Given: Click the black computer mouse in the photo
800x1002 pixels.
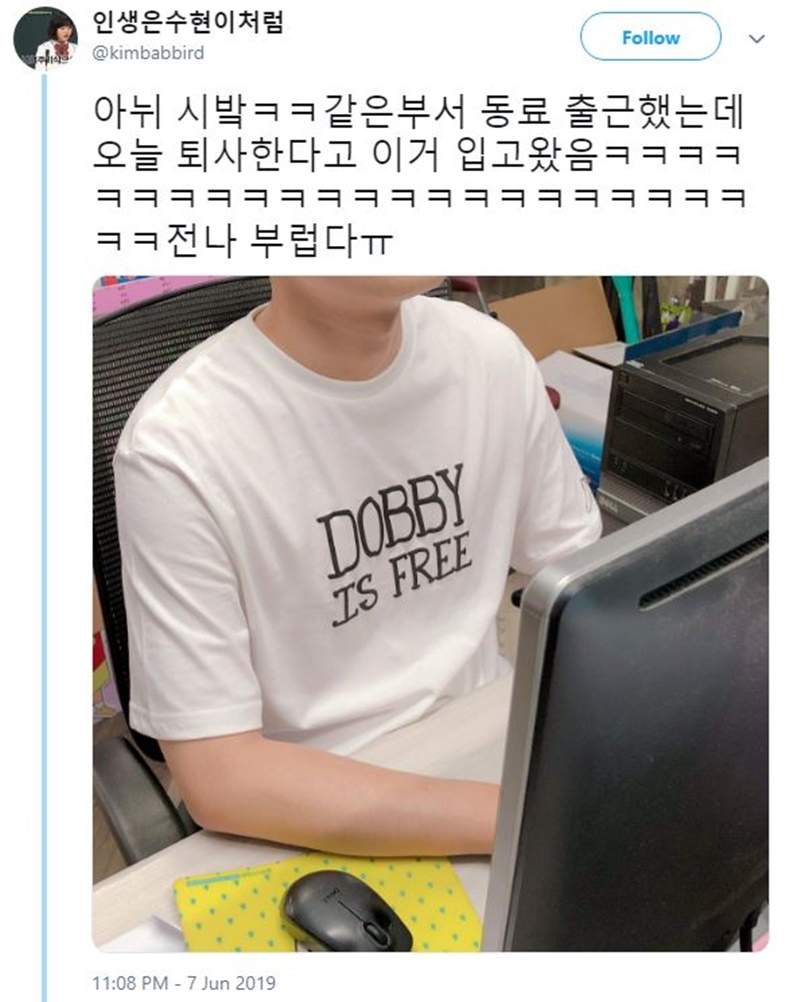Looking at the screenshot, I should (346, 910).
